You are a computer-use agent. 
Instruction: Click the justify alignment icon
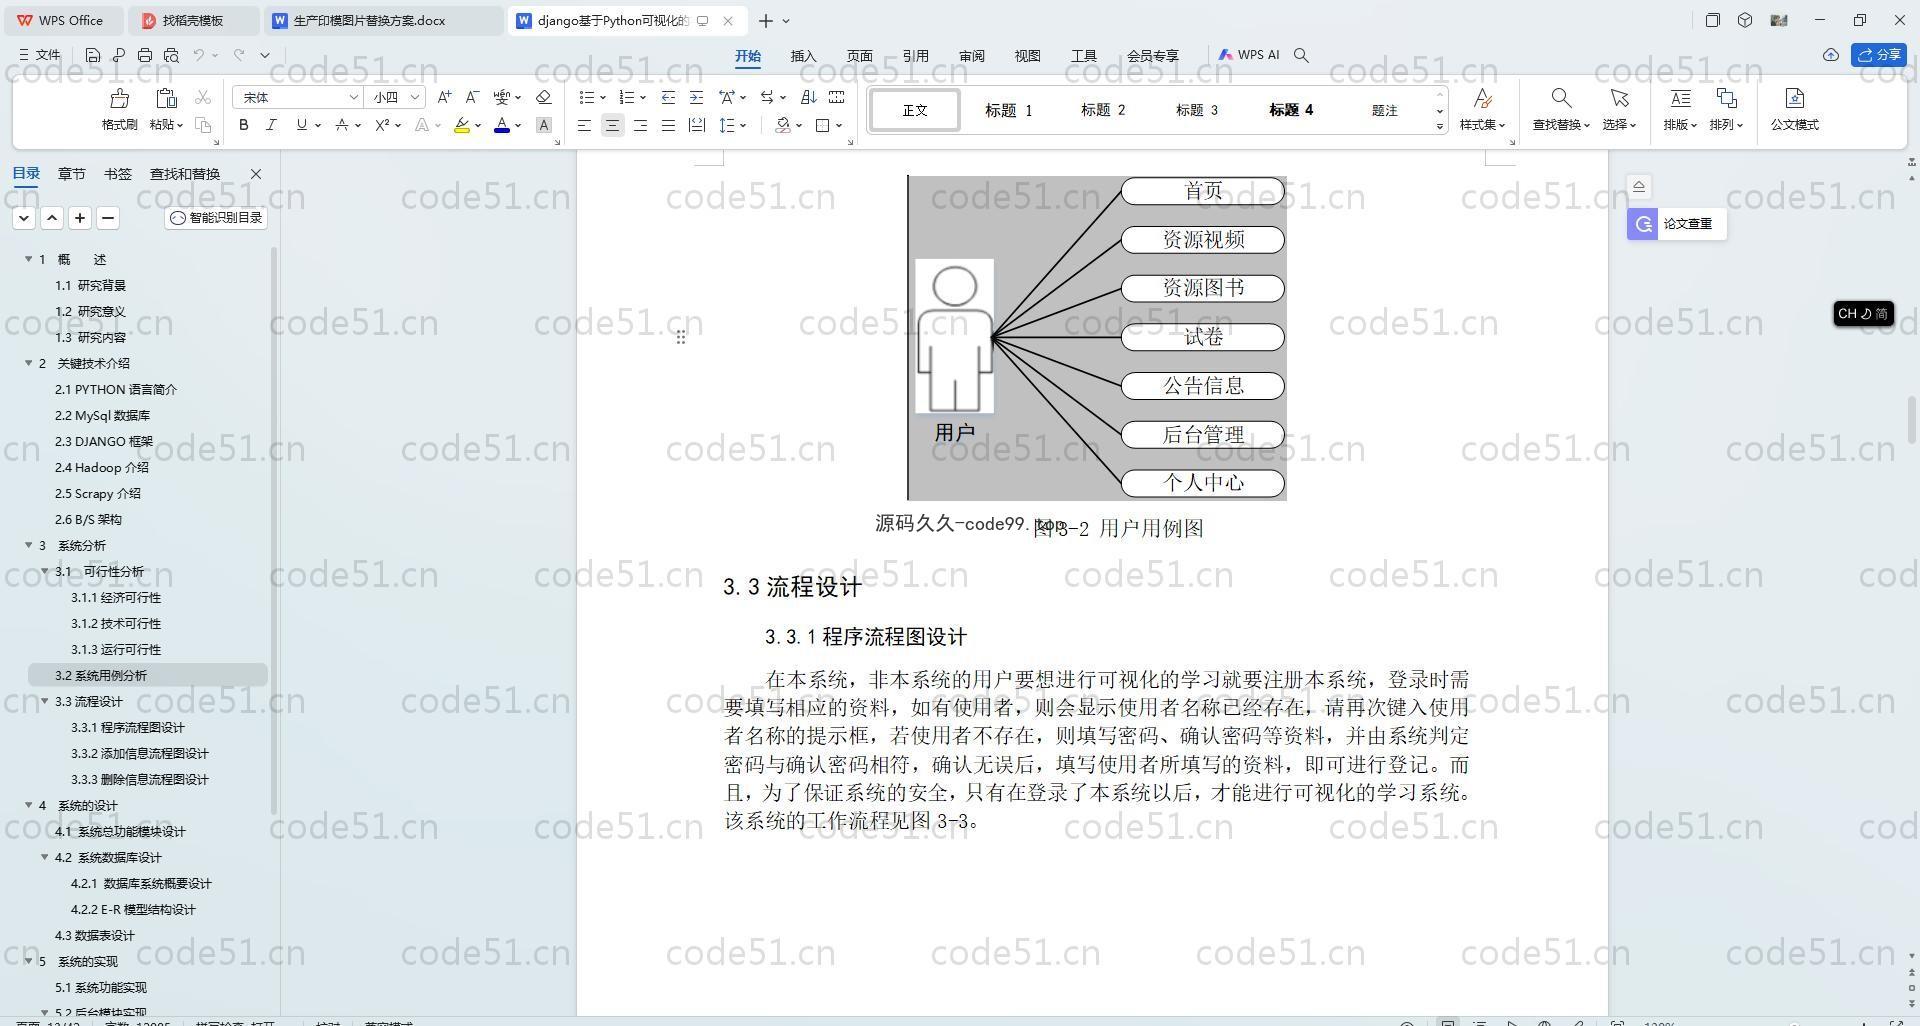[668, 125]
